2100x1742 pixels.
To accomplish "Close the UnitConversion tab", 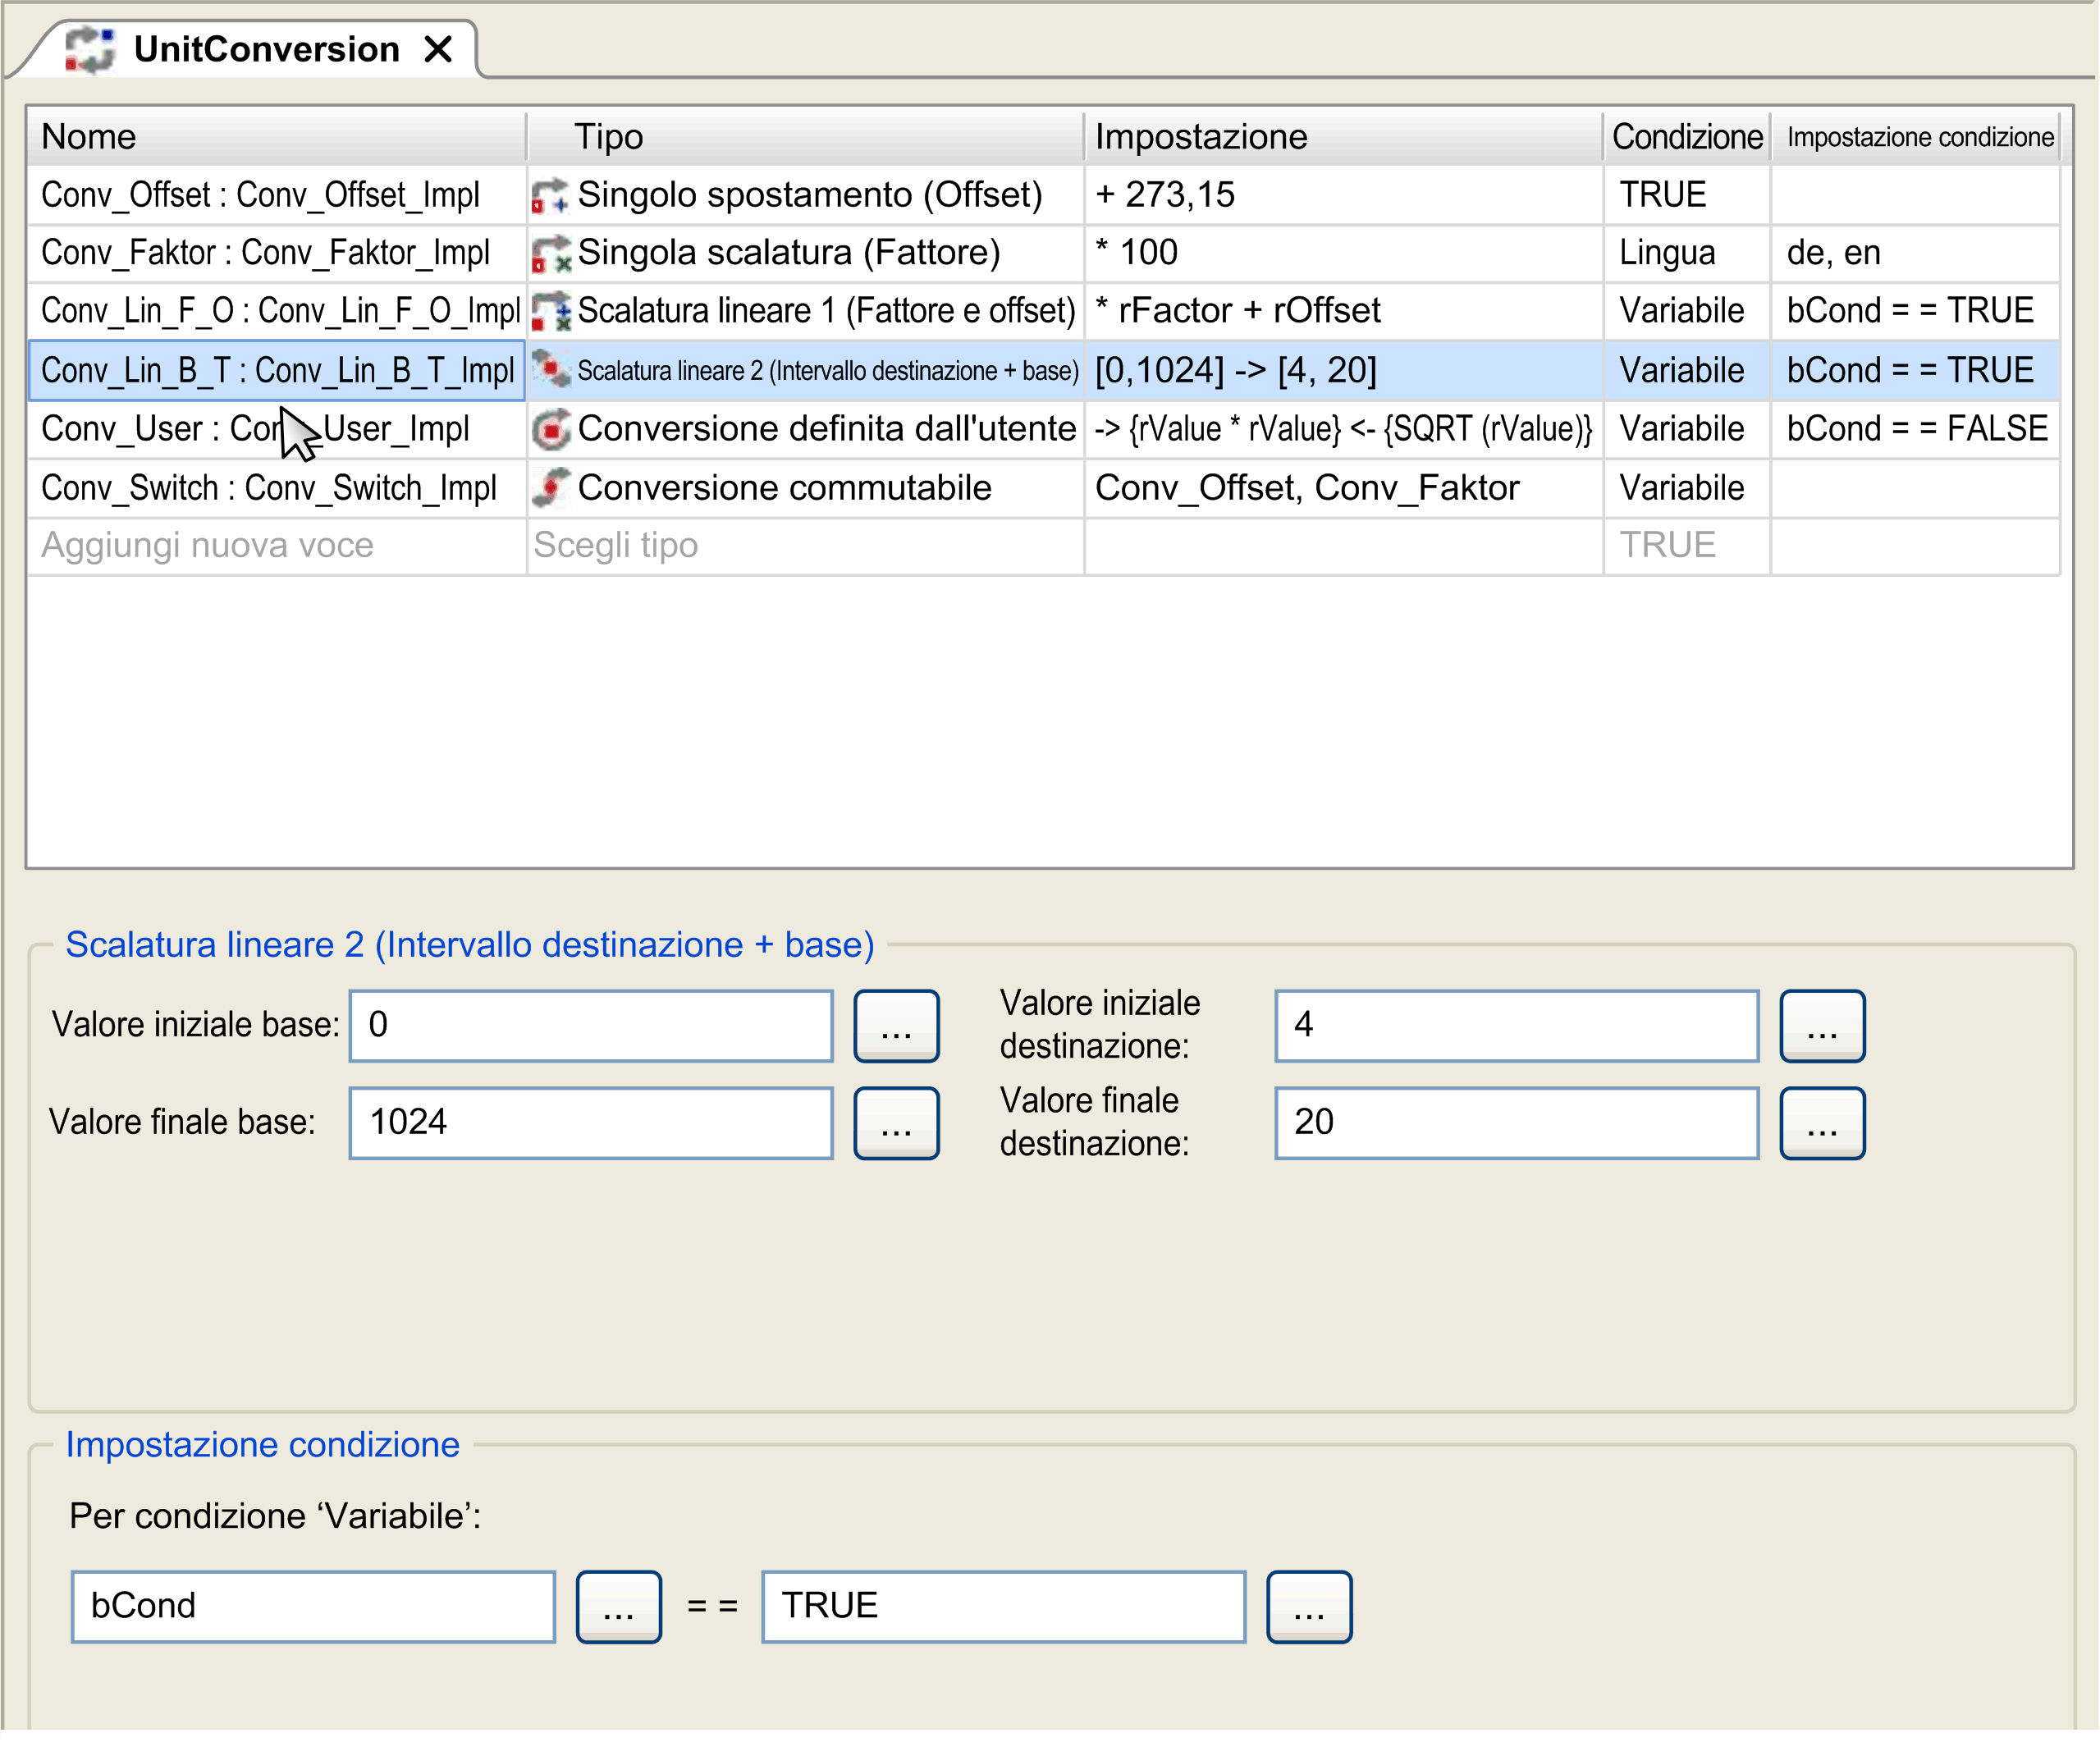I will 438,49.
